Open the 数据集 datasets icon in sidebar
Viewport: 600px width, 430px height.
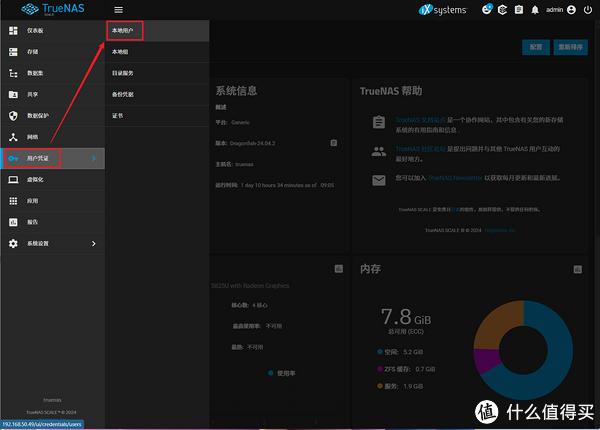tap(13, 73)
